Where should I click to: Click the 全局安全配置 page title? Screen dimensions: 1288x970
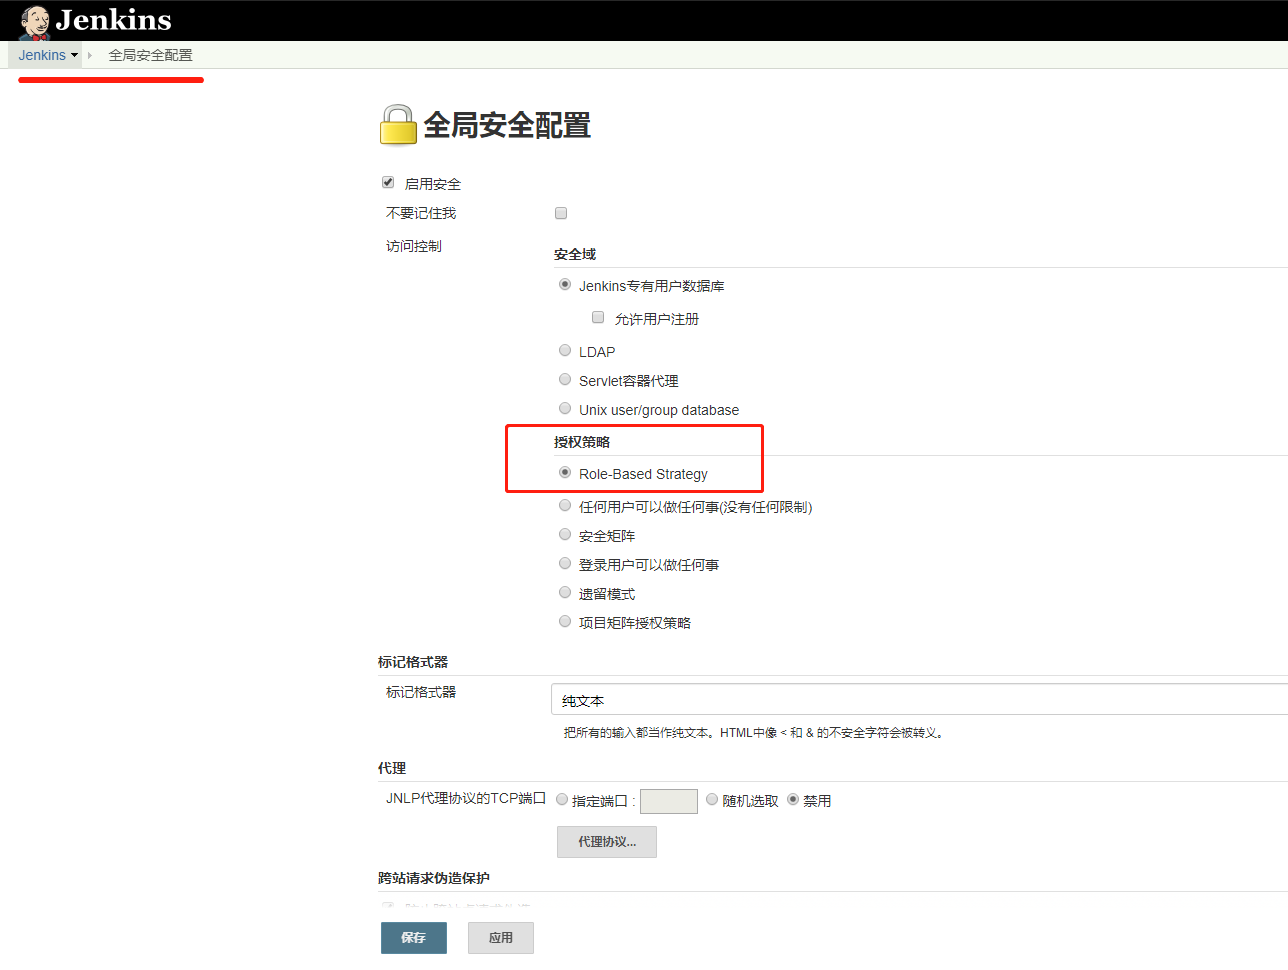[x=507, y=125]
